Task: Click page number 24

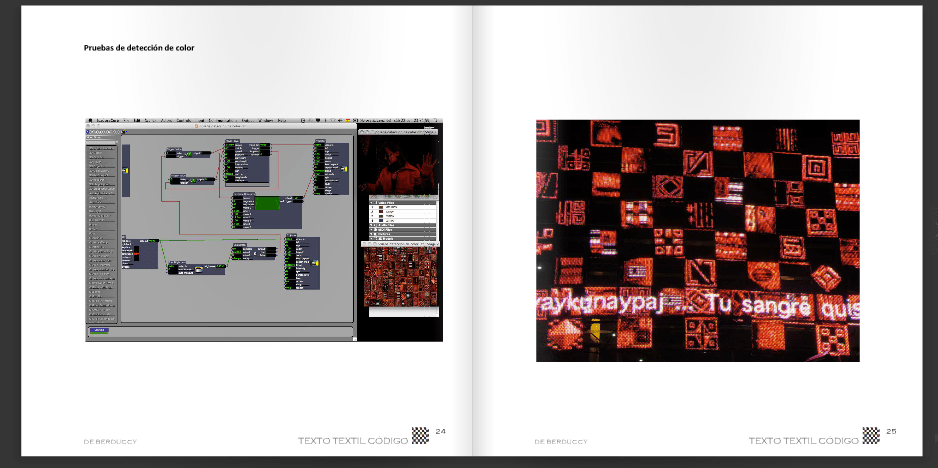Action: (440, 432)
